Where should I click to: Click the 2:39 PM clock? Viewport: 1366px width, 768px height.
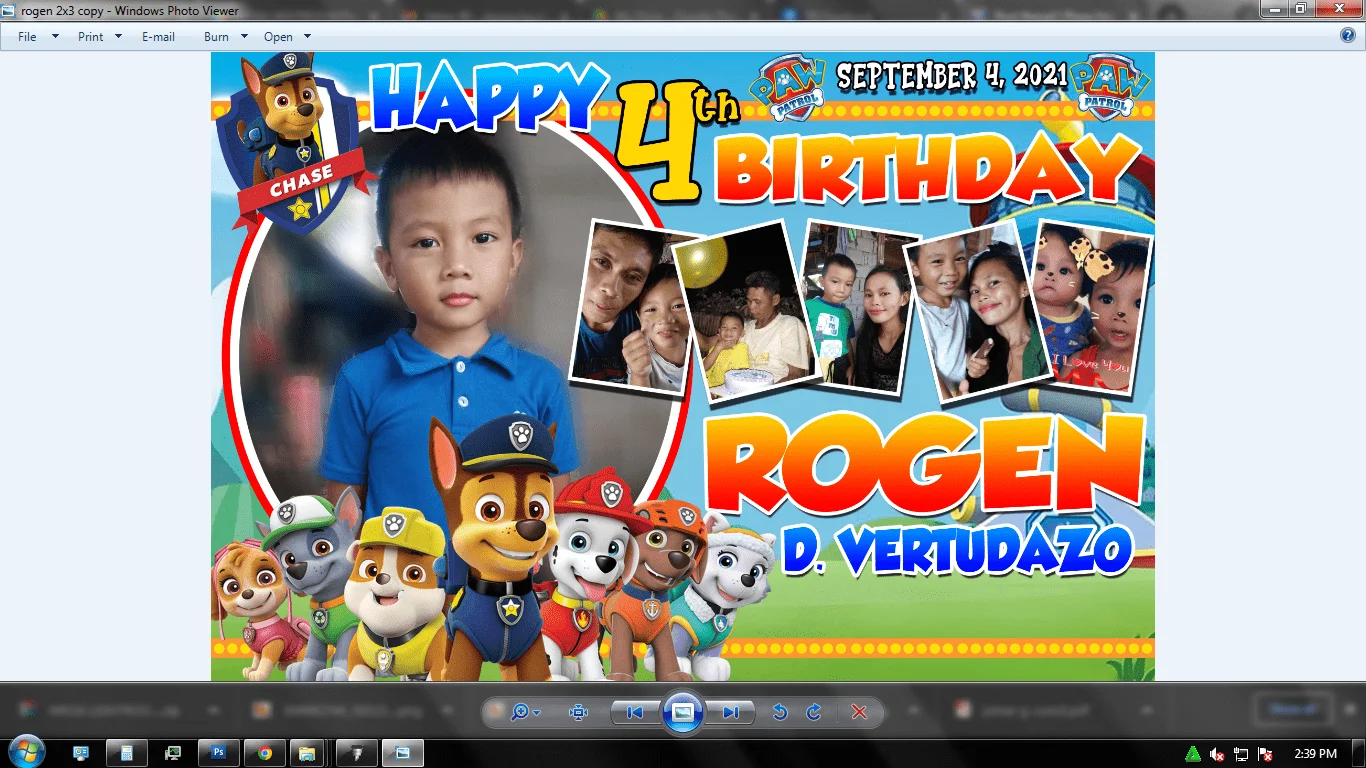1315,753
